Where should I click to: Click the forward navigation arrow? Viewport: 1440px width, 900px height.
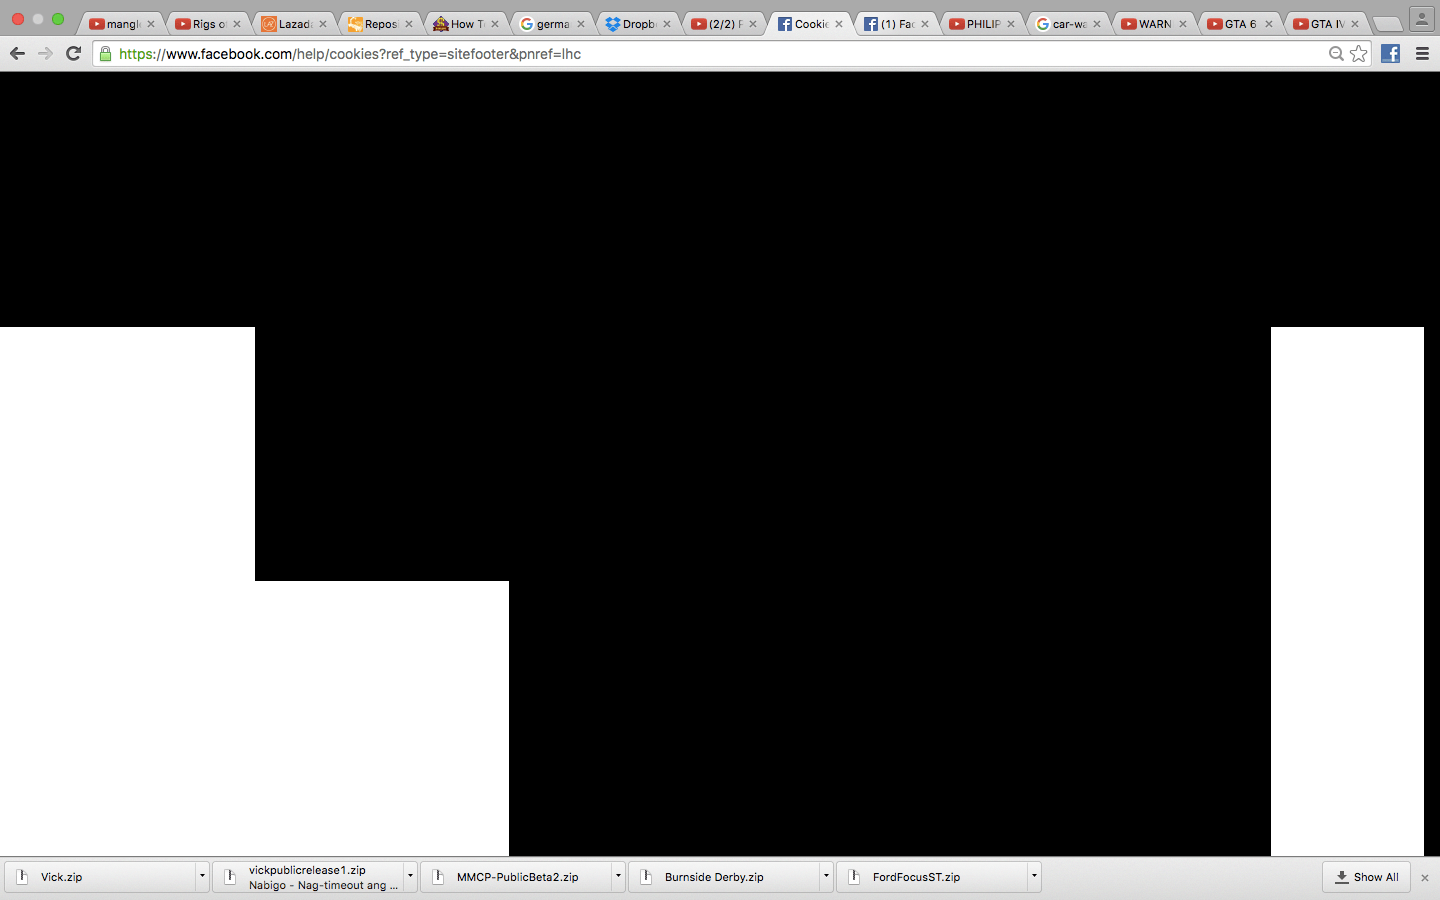(44, 54)
